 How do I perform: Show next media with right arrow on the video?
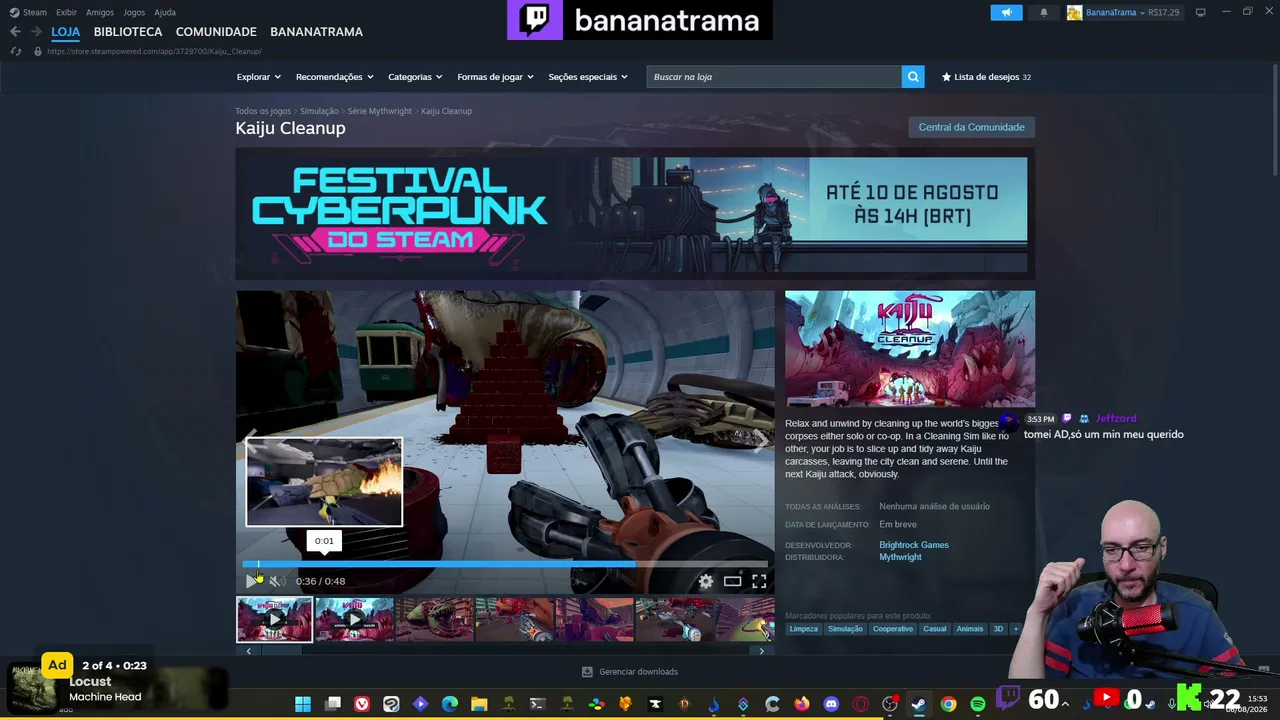pyautogui.click(x=761, y=441)
